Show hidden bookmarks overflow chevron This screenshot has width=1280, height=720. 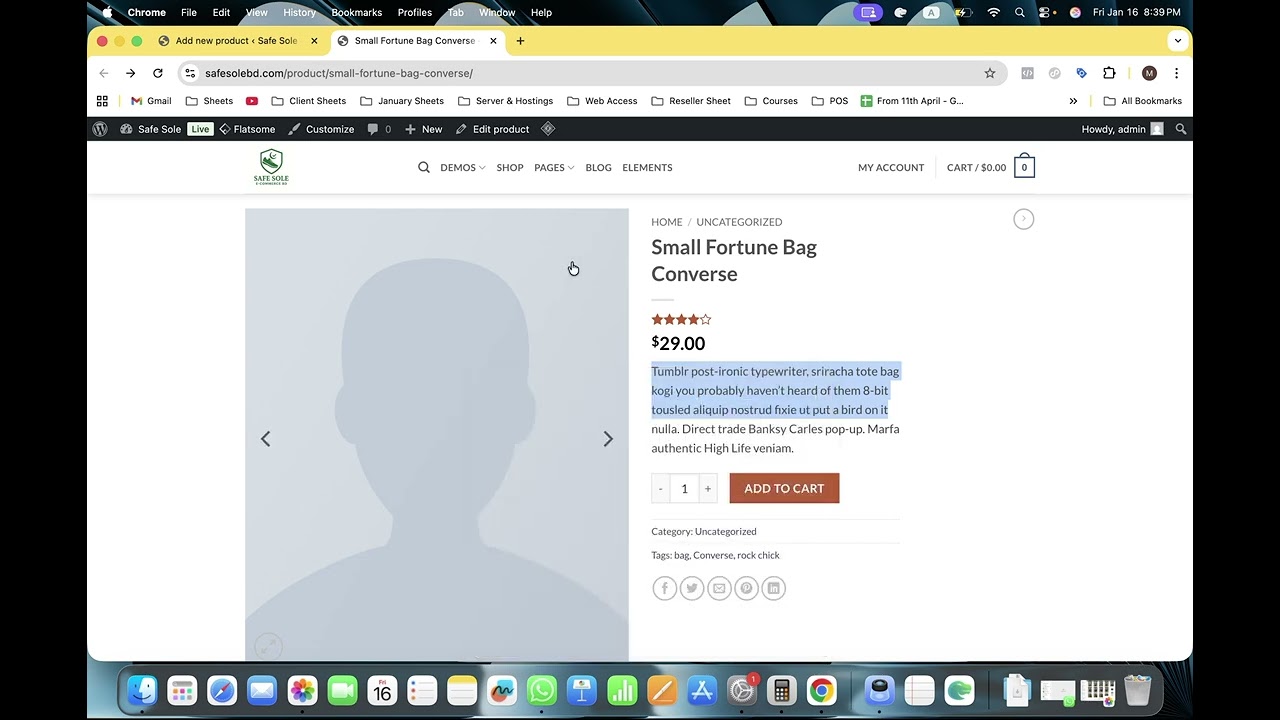[x=1073, y=101]
